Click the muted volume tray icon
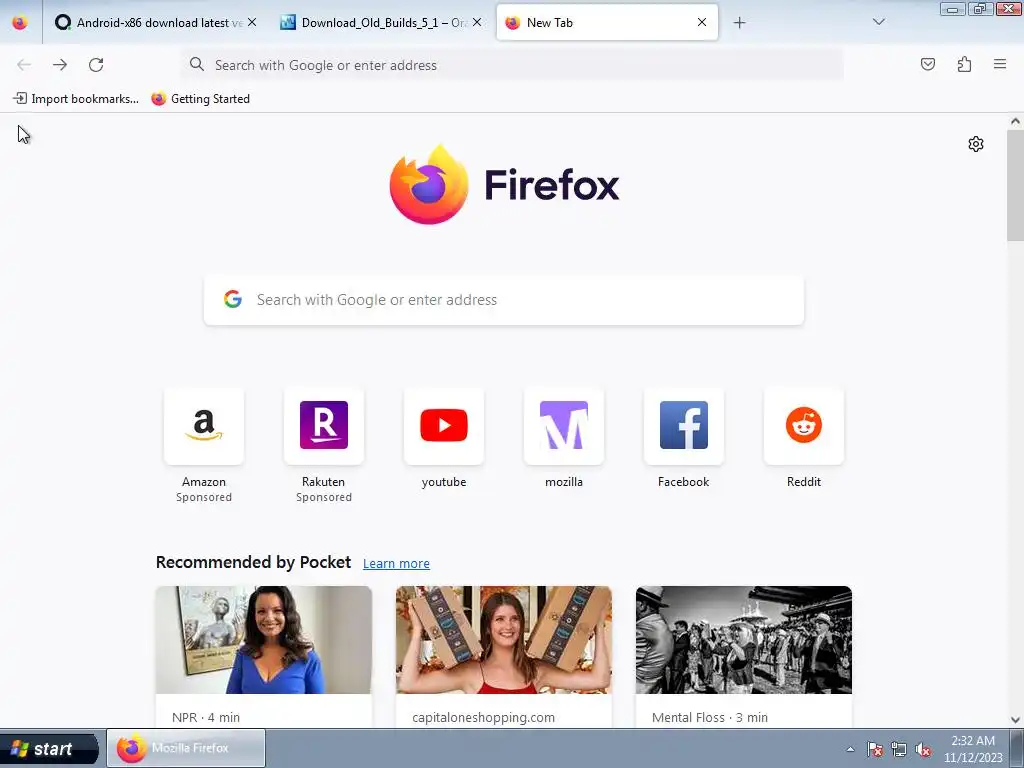 [x=923, y=749]
